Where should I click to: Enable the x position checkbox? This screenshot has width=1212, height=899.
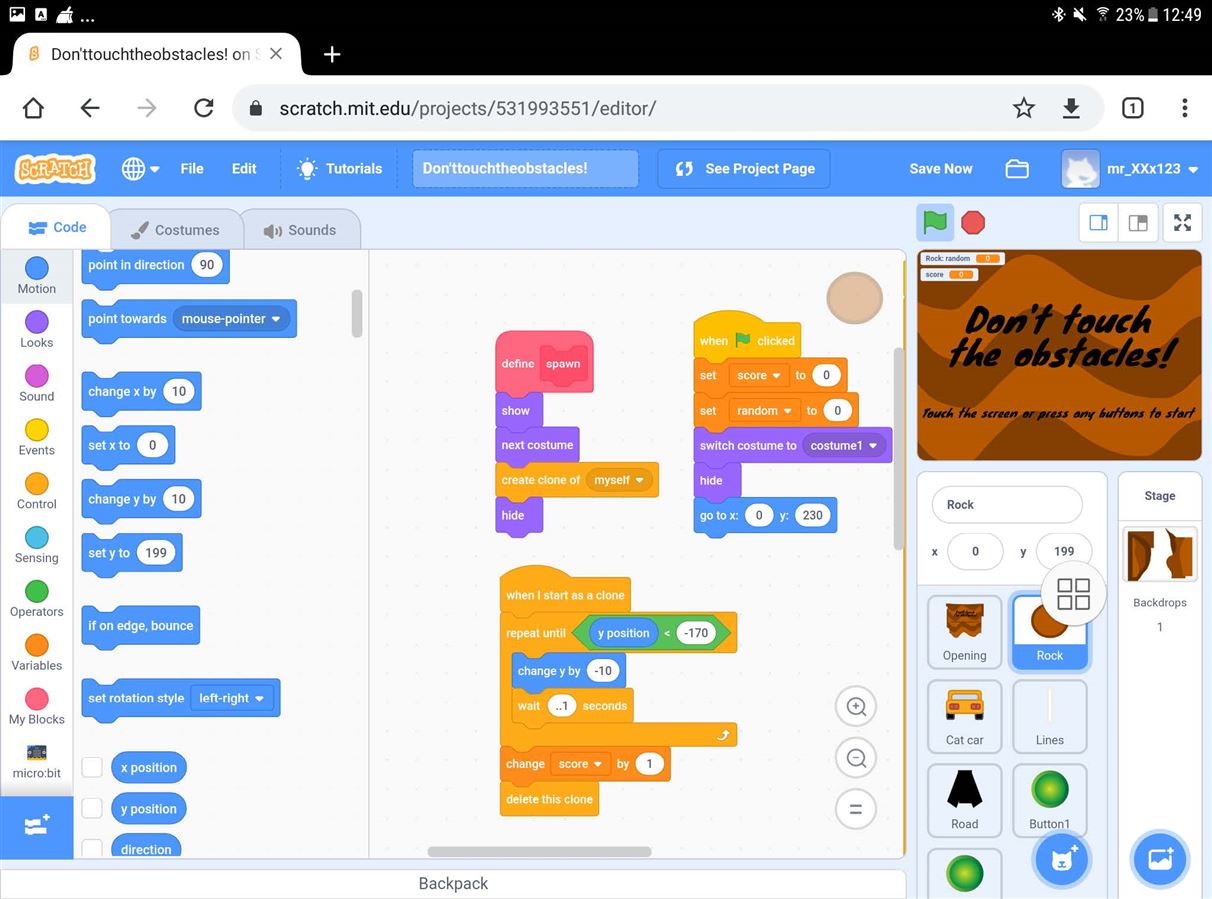tap(92, 767)
